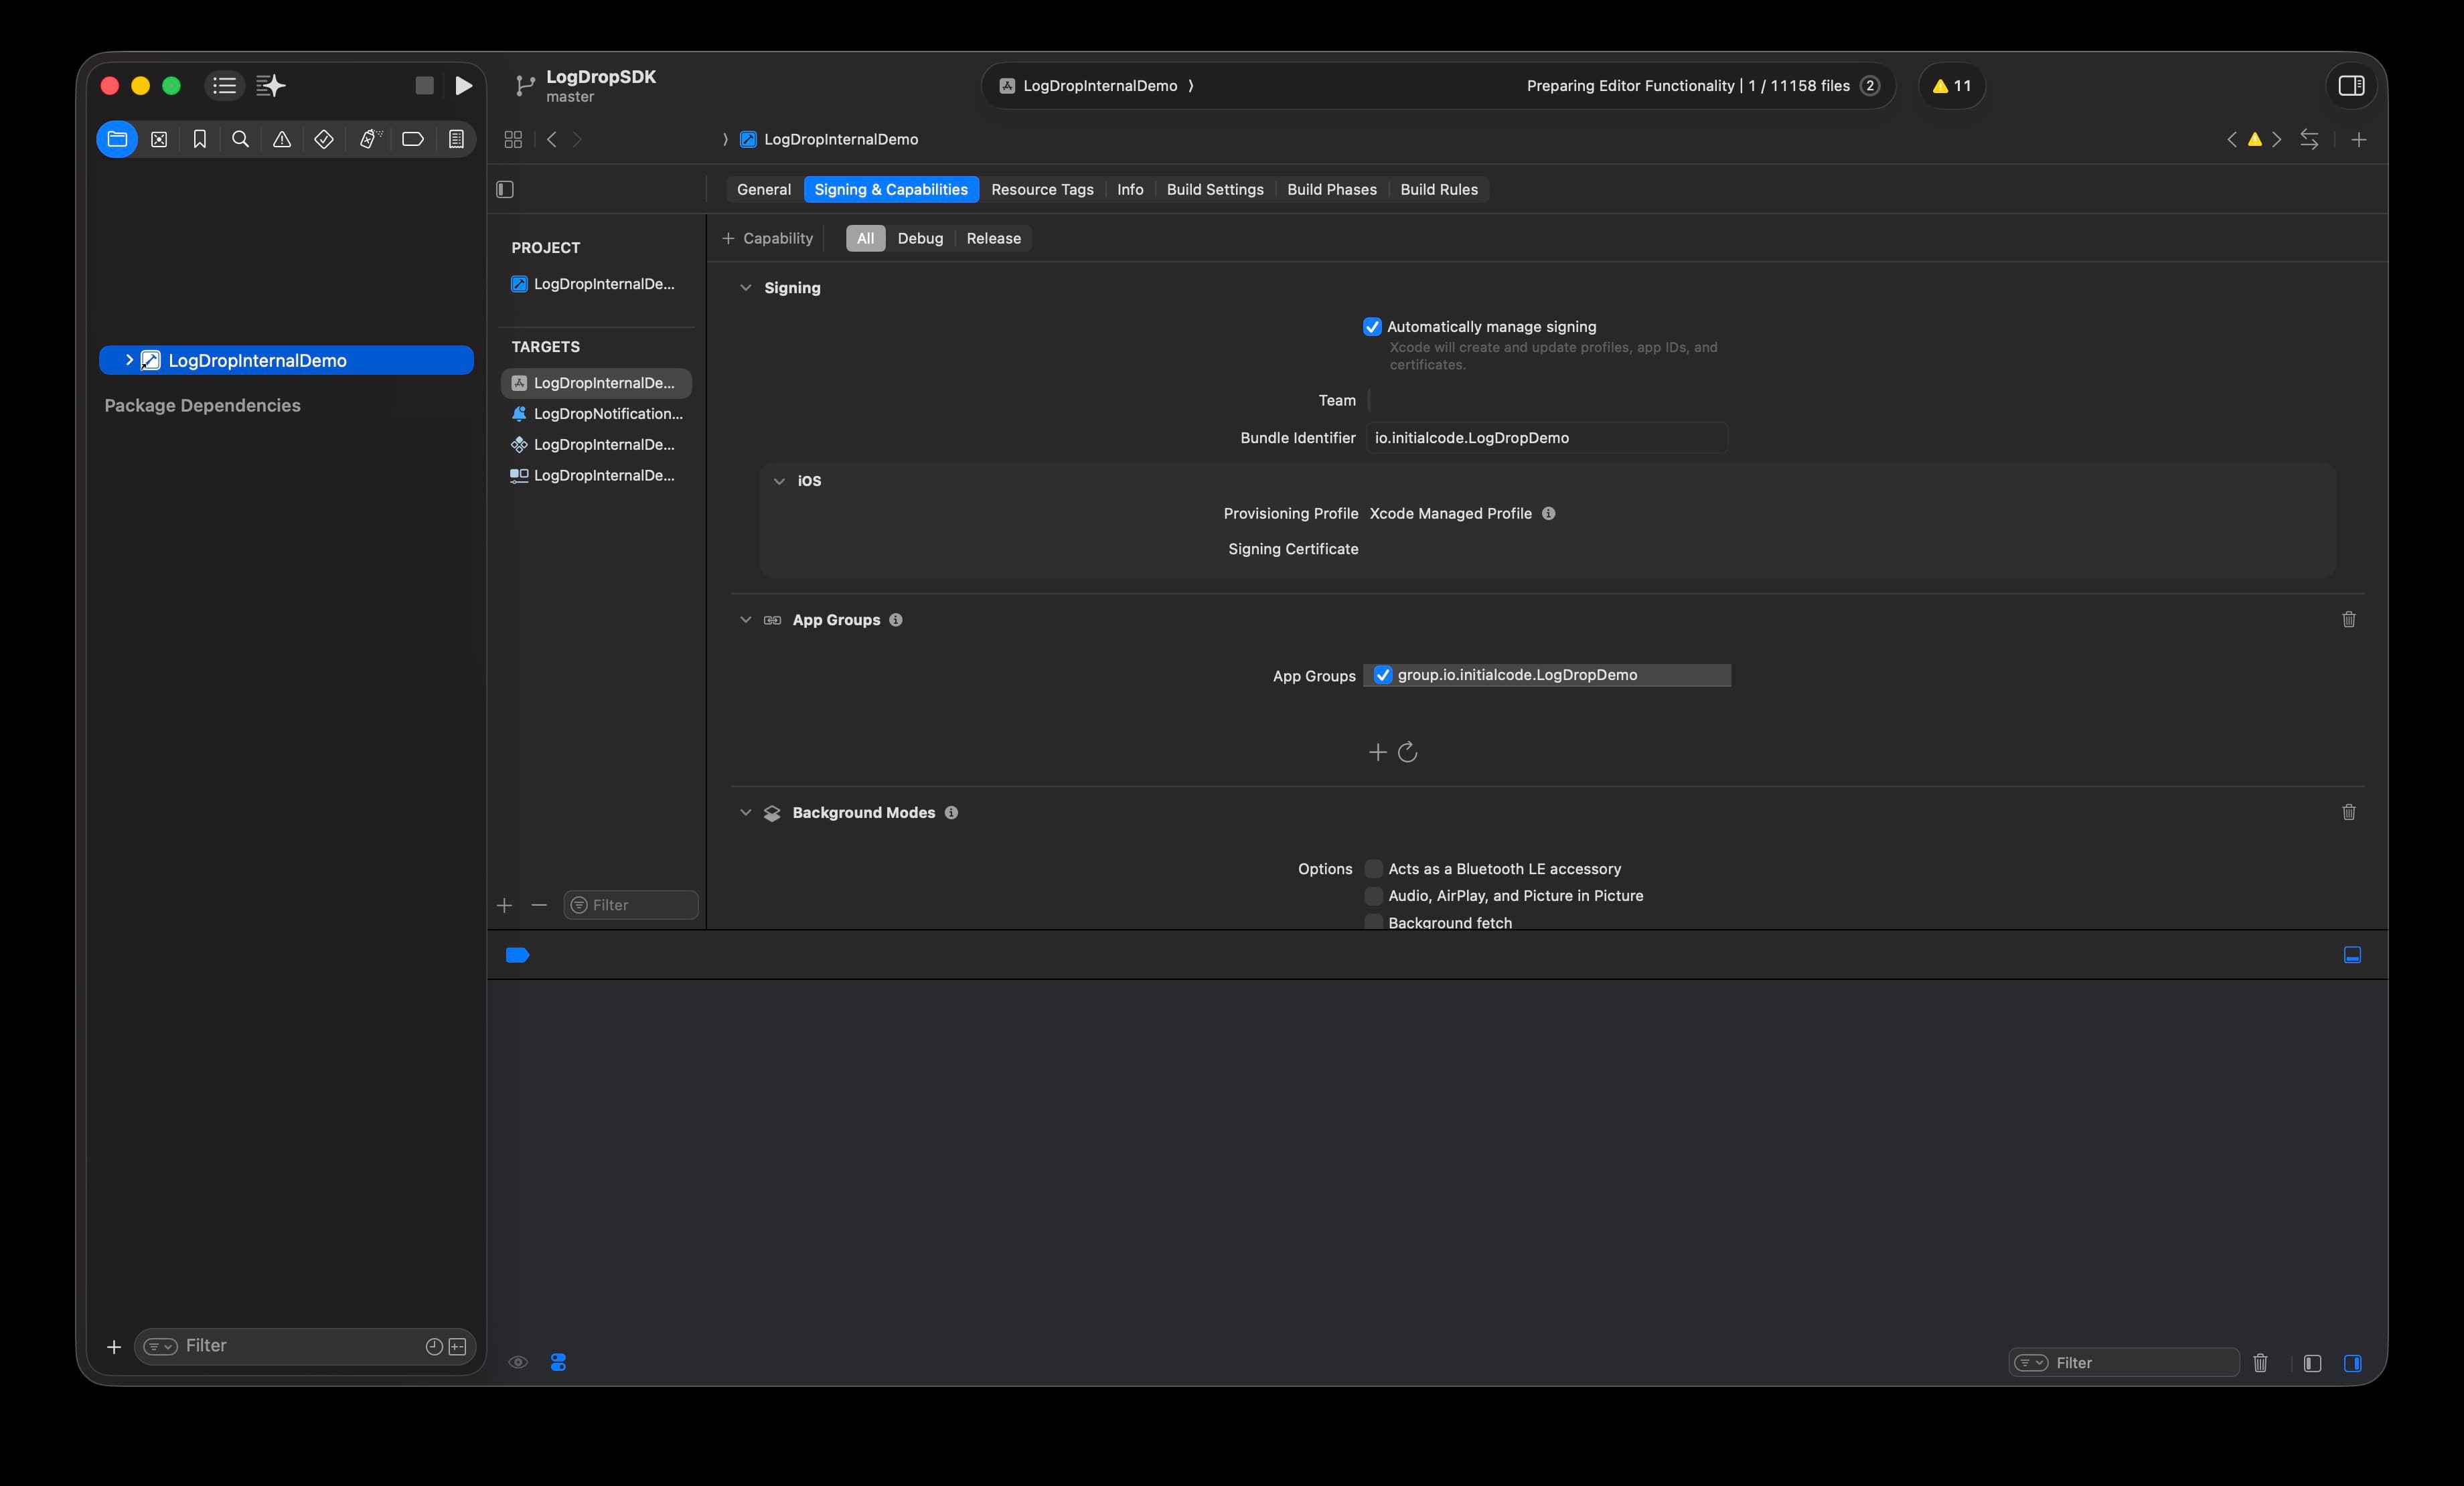This screenshot has height=1486, width=2464.
Task: Open the editor options swap arrows
Action: [2309, 140]
